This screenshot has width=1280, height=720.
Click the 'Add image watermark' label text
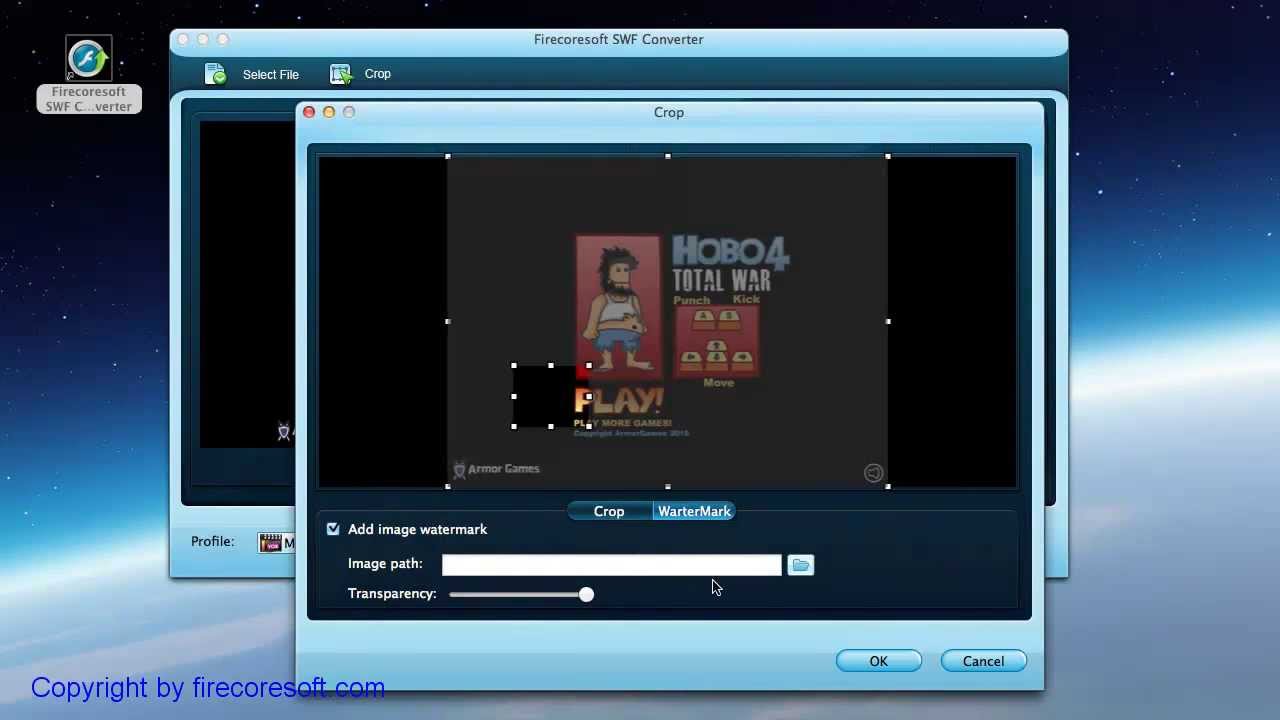pos(417,529)
